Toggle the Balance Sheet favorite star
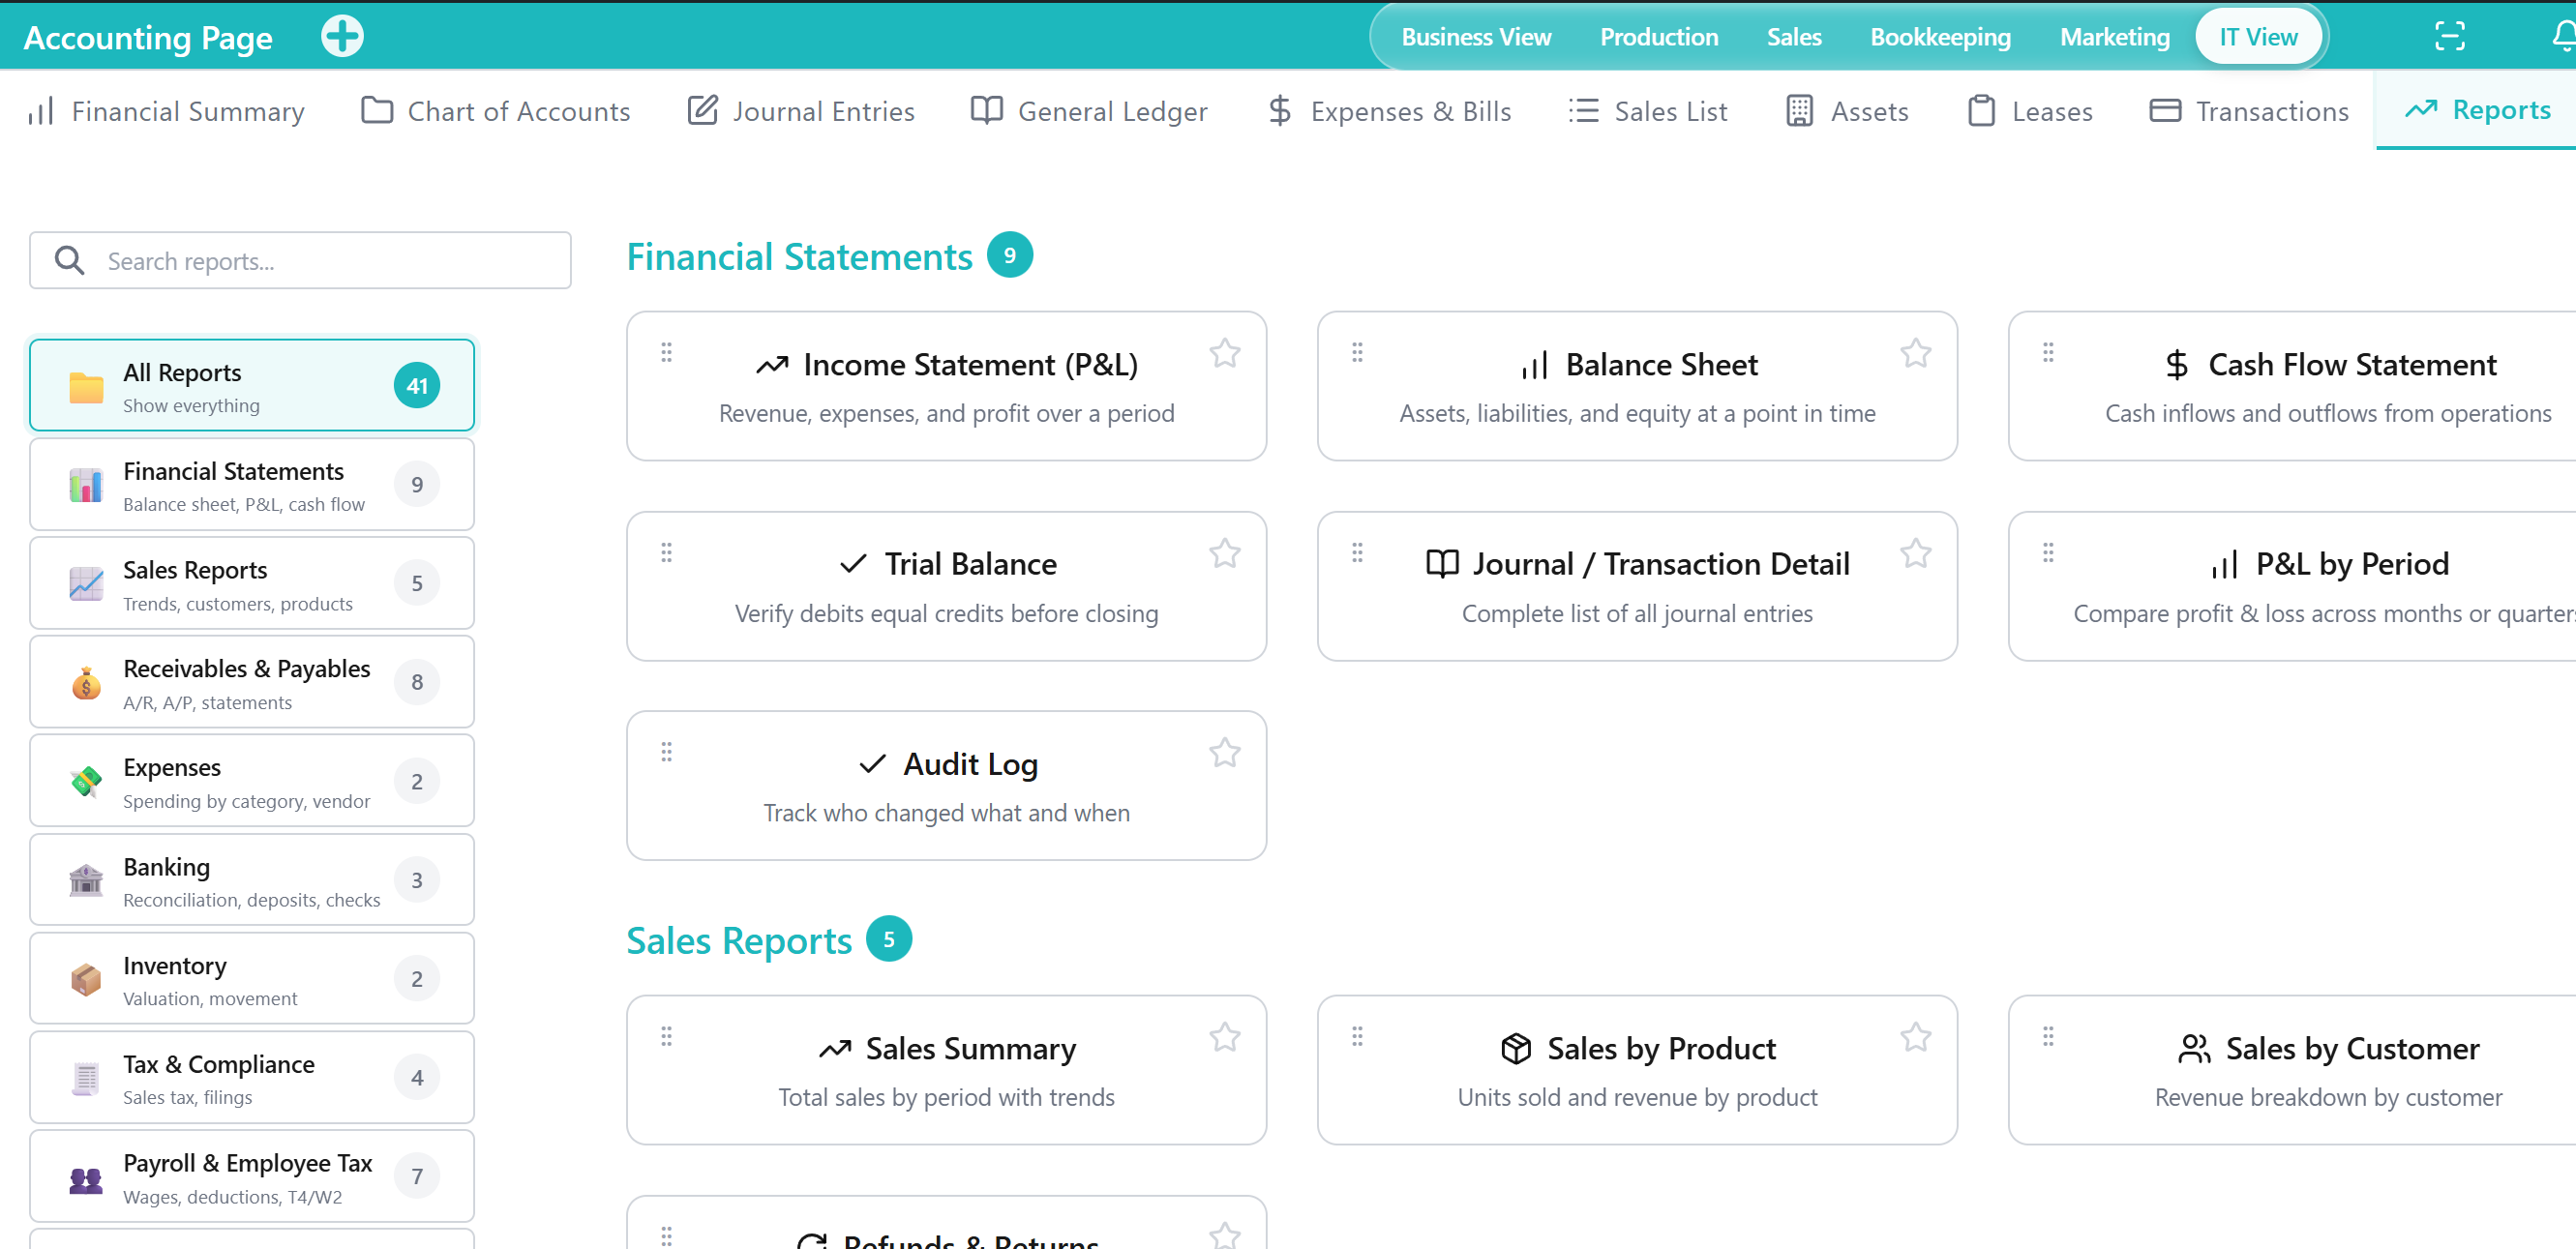This screenshot has width=2576, height=1249. pyautogui.click(x=1915, y=353)
